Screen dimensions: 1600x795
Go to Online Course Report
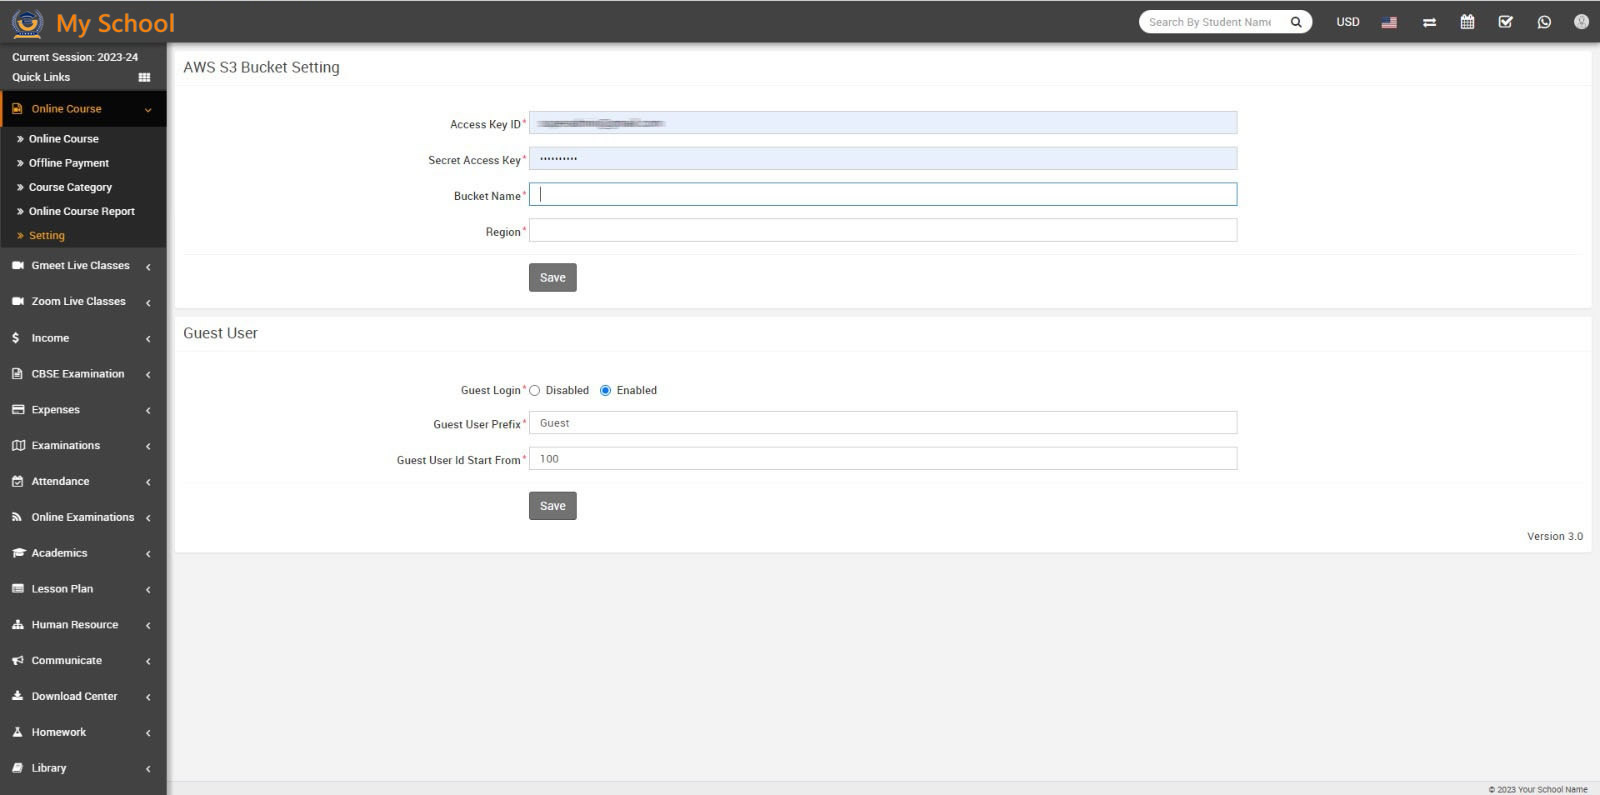pos(81,212)
